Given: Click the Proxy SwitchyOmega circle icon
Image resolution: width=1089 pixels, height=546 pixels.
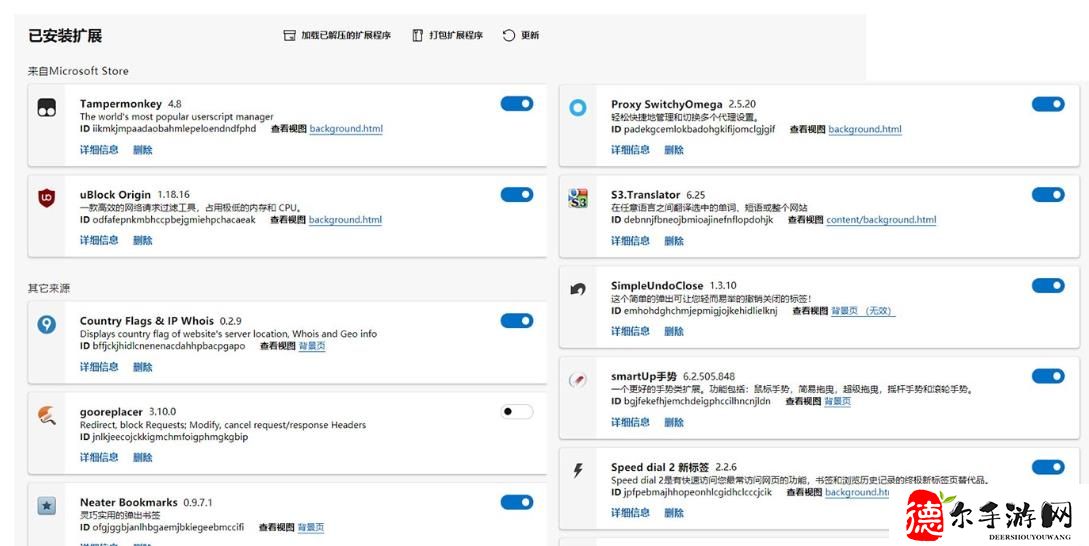Looking at the screenshot, I should pos(578,107).
